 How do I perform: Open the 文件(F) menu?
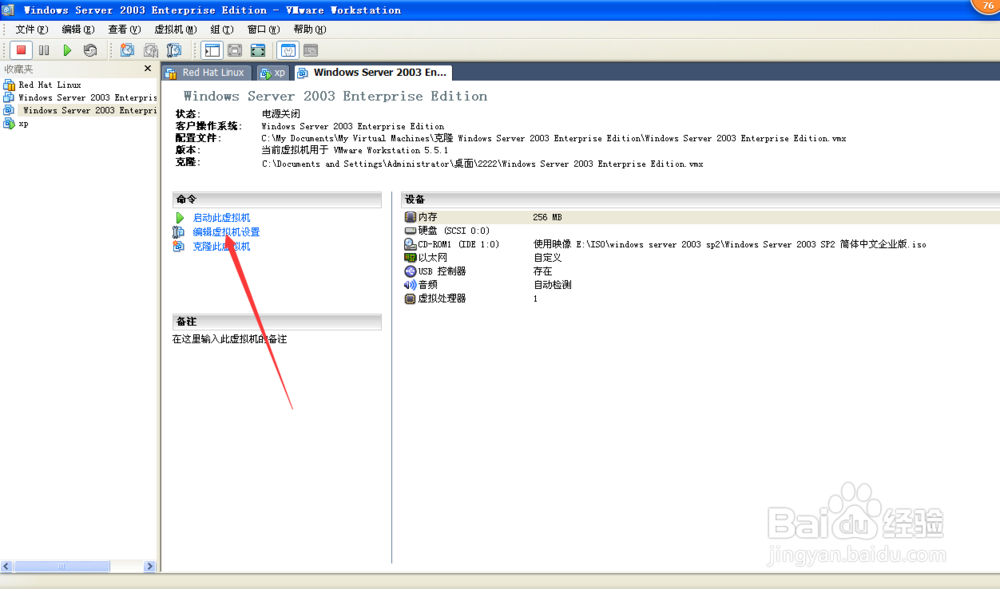pyautogui.click(x=31, y=29)
